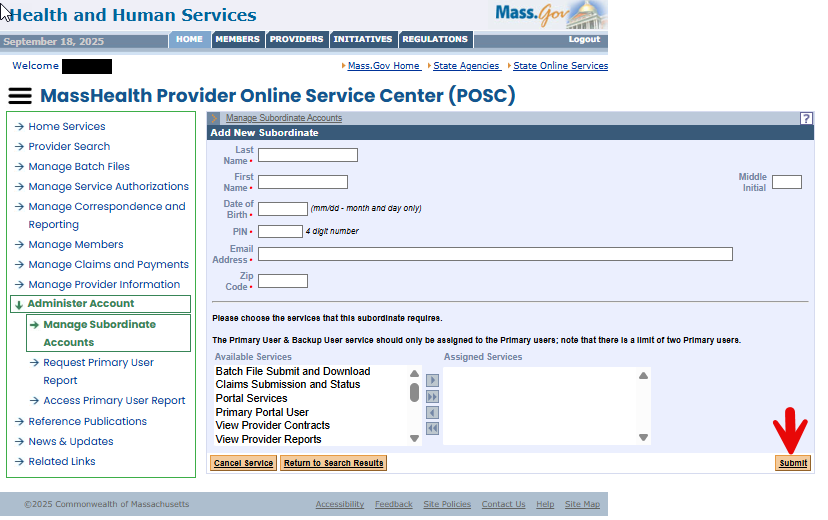Move all services to Assigned with double right arrow

tap(432, 396)
